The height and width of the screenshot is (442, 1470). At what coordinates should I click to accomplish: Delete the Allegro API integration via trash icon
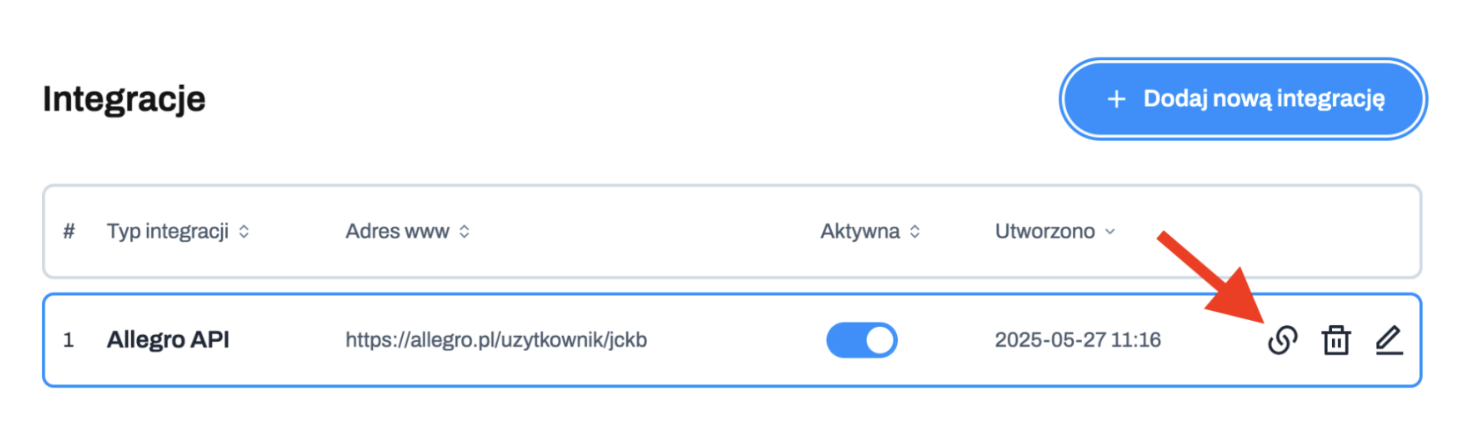pyautogui.click(x=1336, y=341)
